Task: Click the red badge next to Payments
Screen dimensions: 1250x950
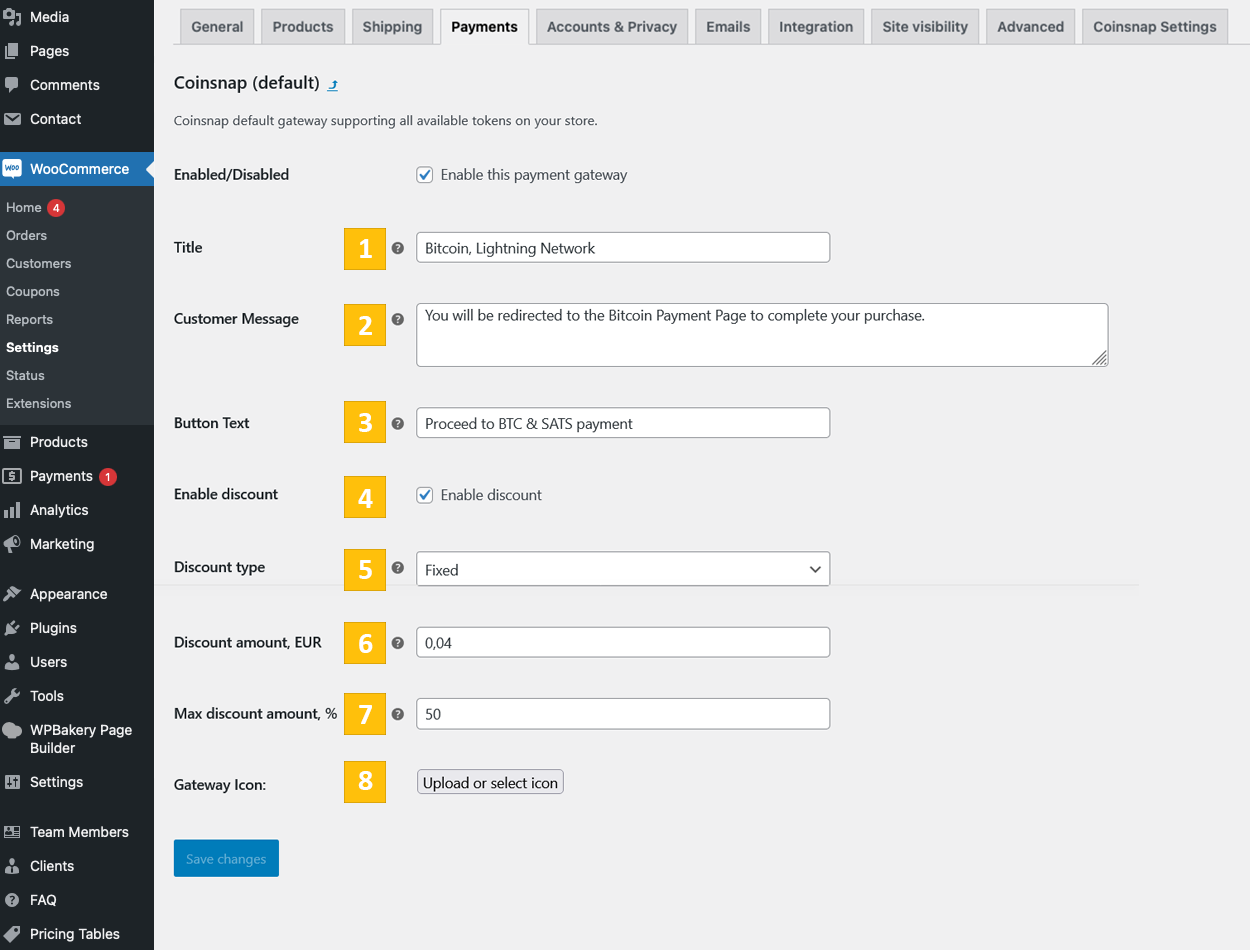Action: tap(108, 477)
